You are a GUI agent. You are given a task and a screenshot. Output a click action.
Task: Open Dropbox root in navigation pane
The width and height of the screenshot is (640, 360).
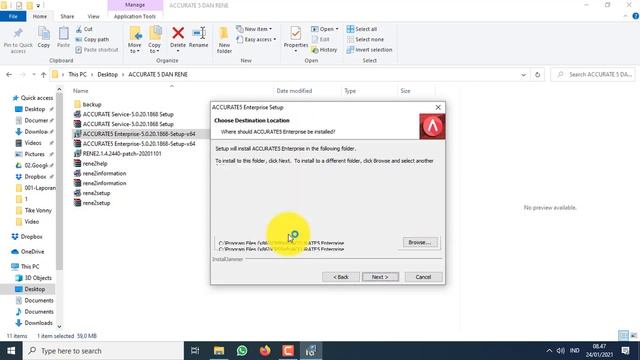point(27,237)
